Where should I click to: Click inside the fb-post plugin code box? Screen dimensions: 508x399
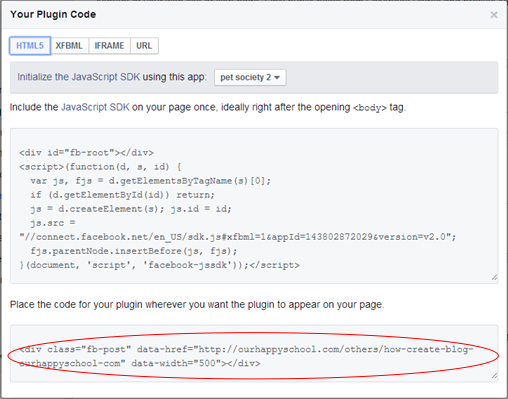pos(254,354)
